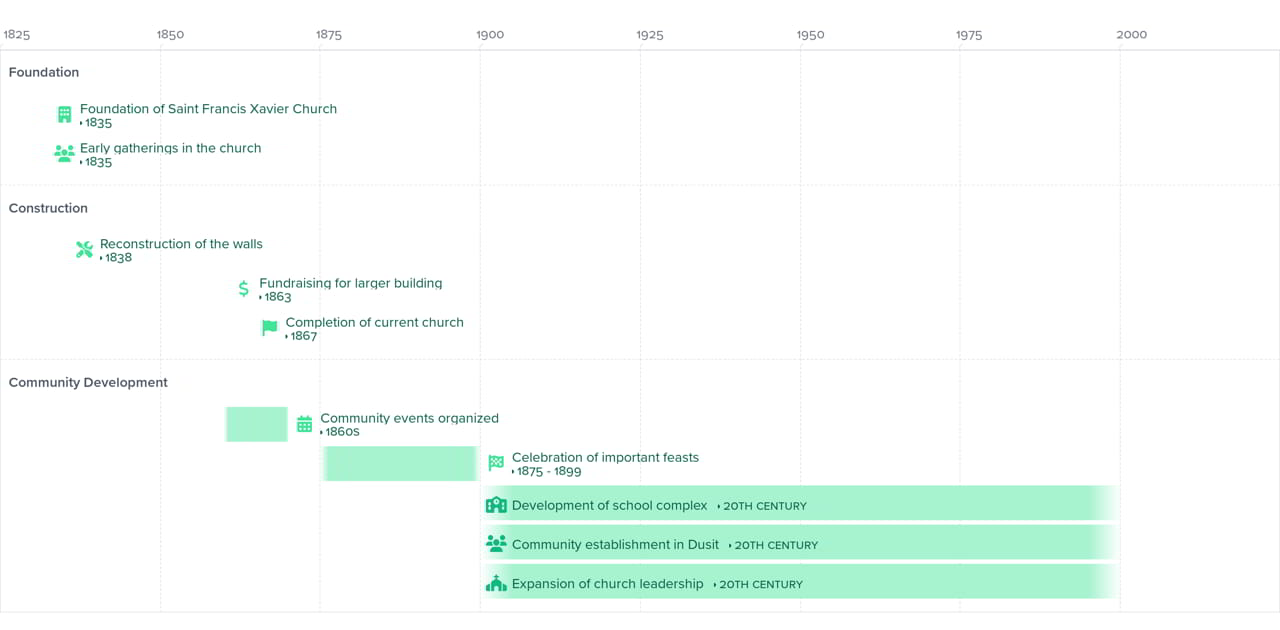The image size is (1280, 630).
Task: Click the church icon on leadership expansion bar
Action: click(x=496, y=583)
